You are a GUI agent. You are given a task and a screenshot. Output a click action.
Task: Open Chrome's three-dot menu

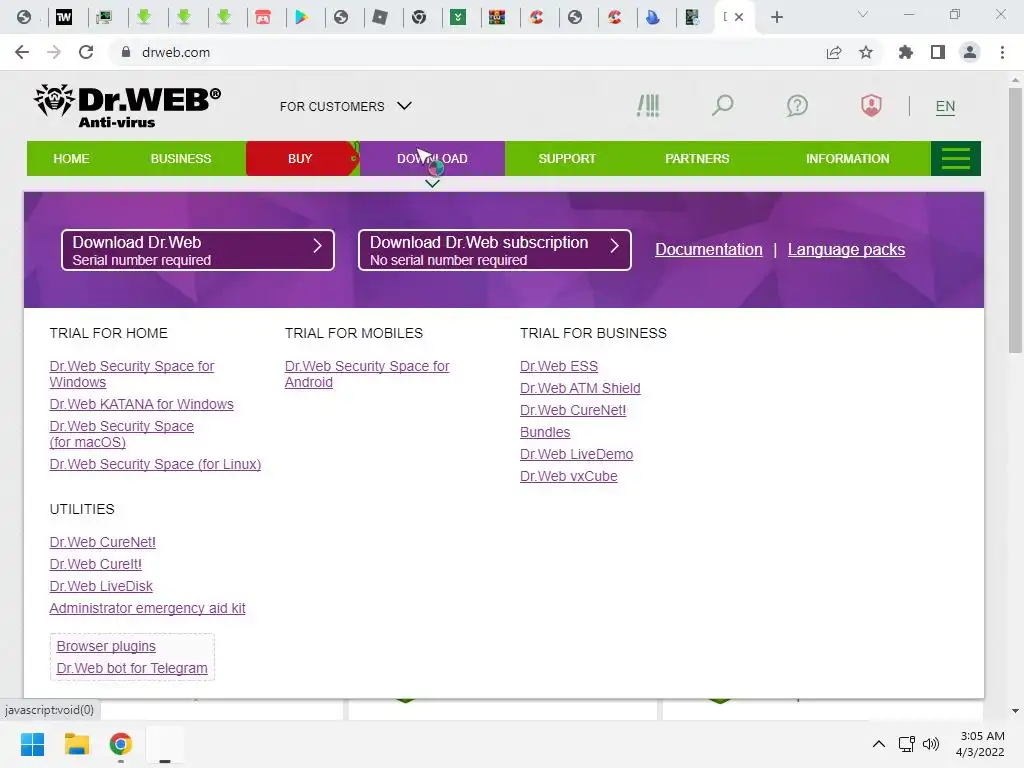[1002, 52]
